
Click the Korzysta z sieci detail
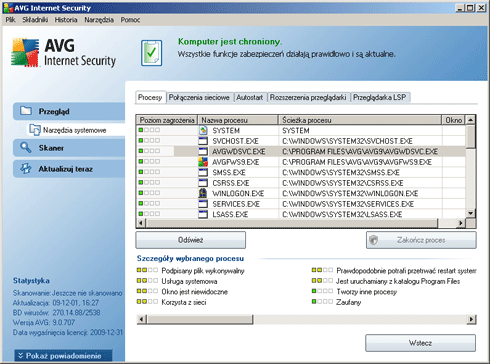(184, 302)
